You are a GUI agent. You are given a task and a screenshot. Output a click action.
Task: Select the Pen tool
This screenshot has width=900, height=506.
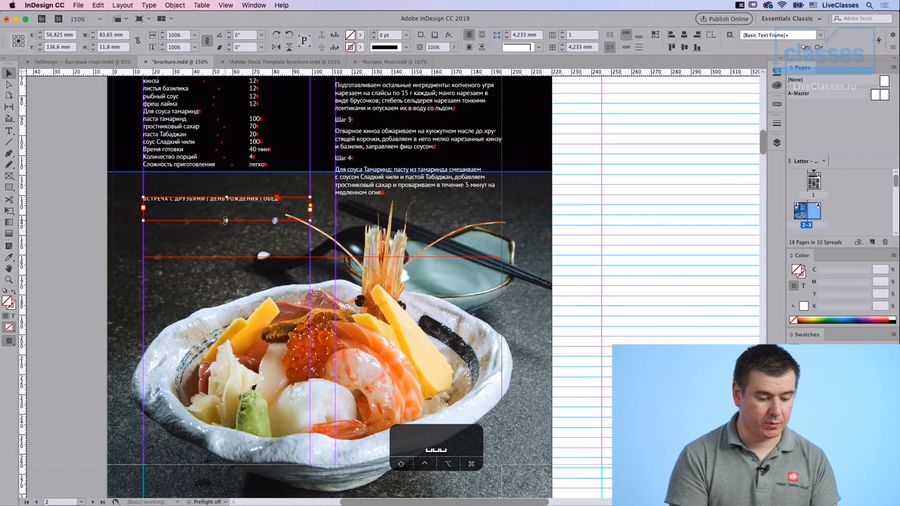(9, 153)
